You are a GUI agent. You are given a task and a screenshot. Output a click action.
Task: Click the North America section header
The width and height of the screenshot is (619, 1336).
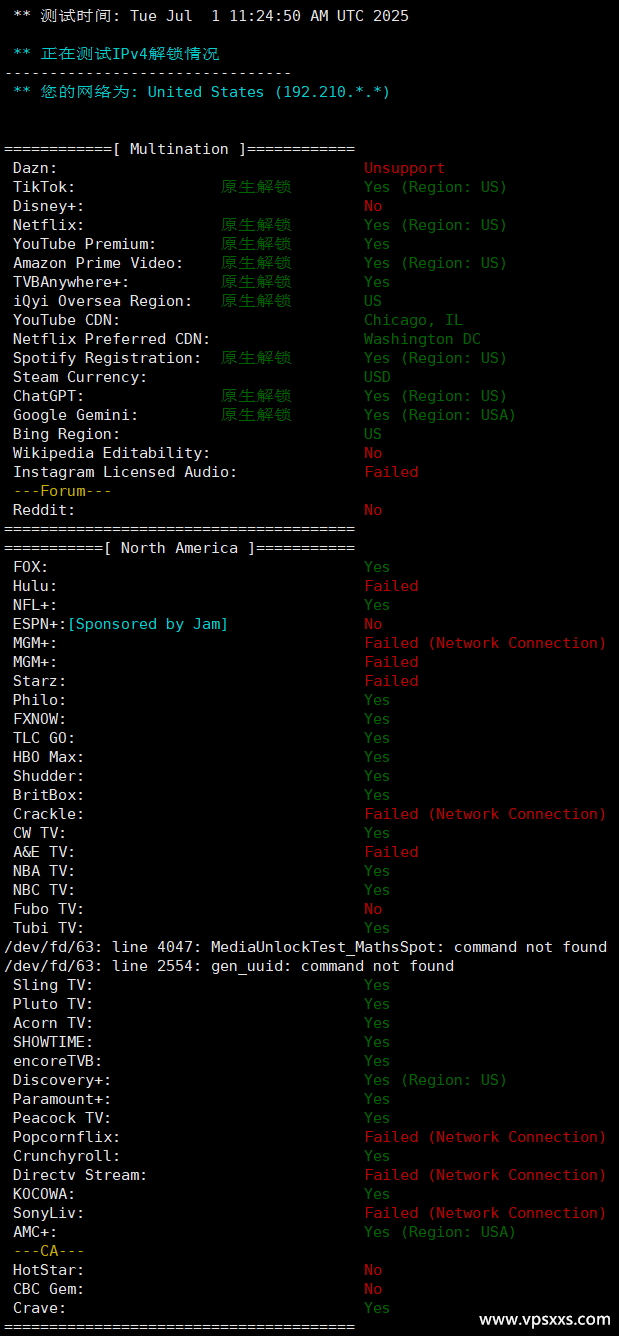click(180, 548)
